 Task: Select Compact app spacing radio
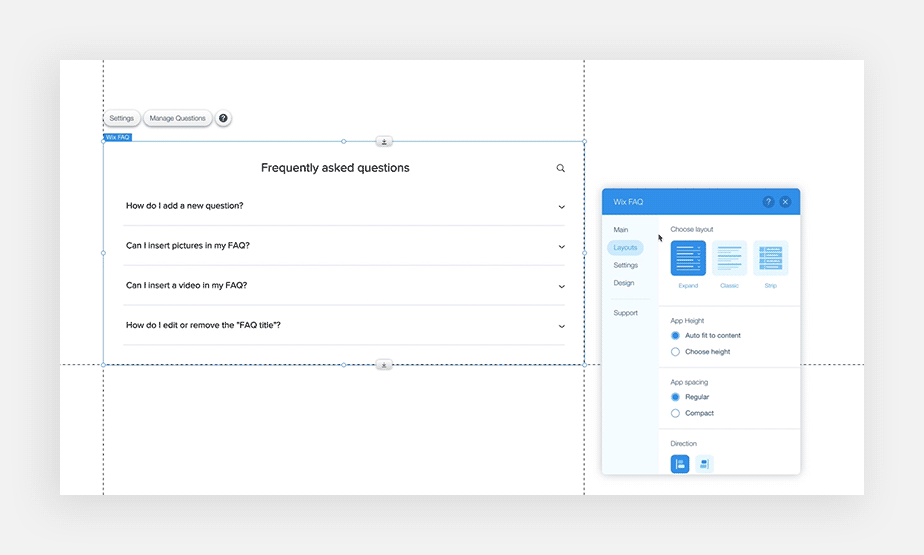coord(675,413)
